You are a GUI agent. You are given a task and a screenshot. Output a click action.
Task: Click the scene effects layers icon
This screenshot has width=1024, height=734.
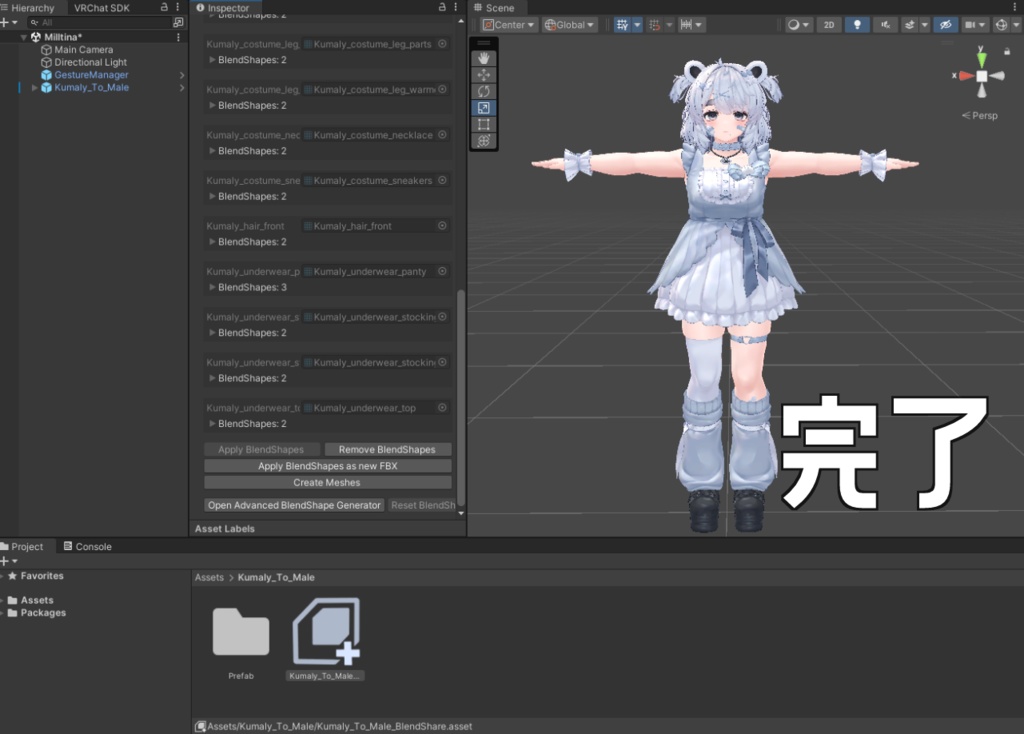[x=910, y=25]
